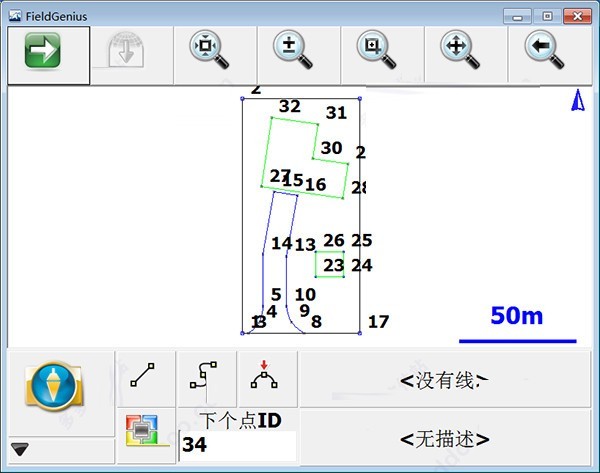Image resolution: width=600 pixels, height=473 pixels.
Task: Click the 下个点ID label
Action: [x=241, y=421]
